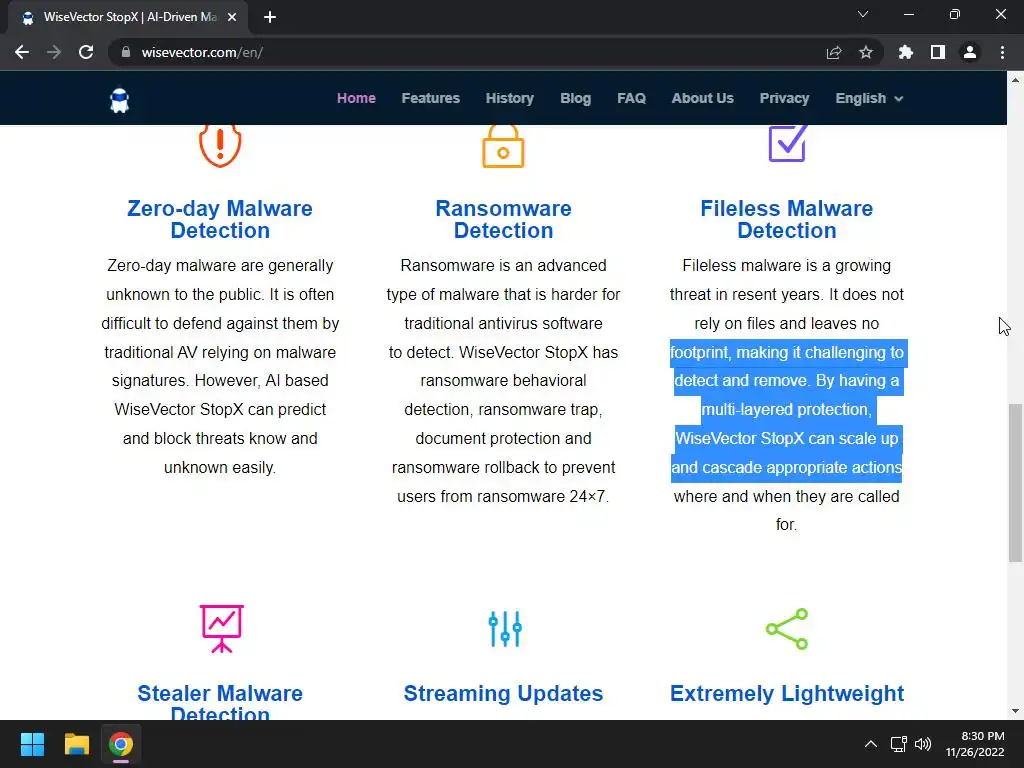View site security lock info
The width and height of the screenshot is (1024, 768).
[x=126, y=52]
